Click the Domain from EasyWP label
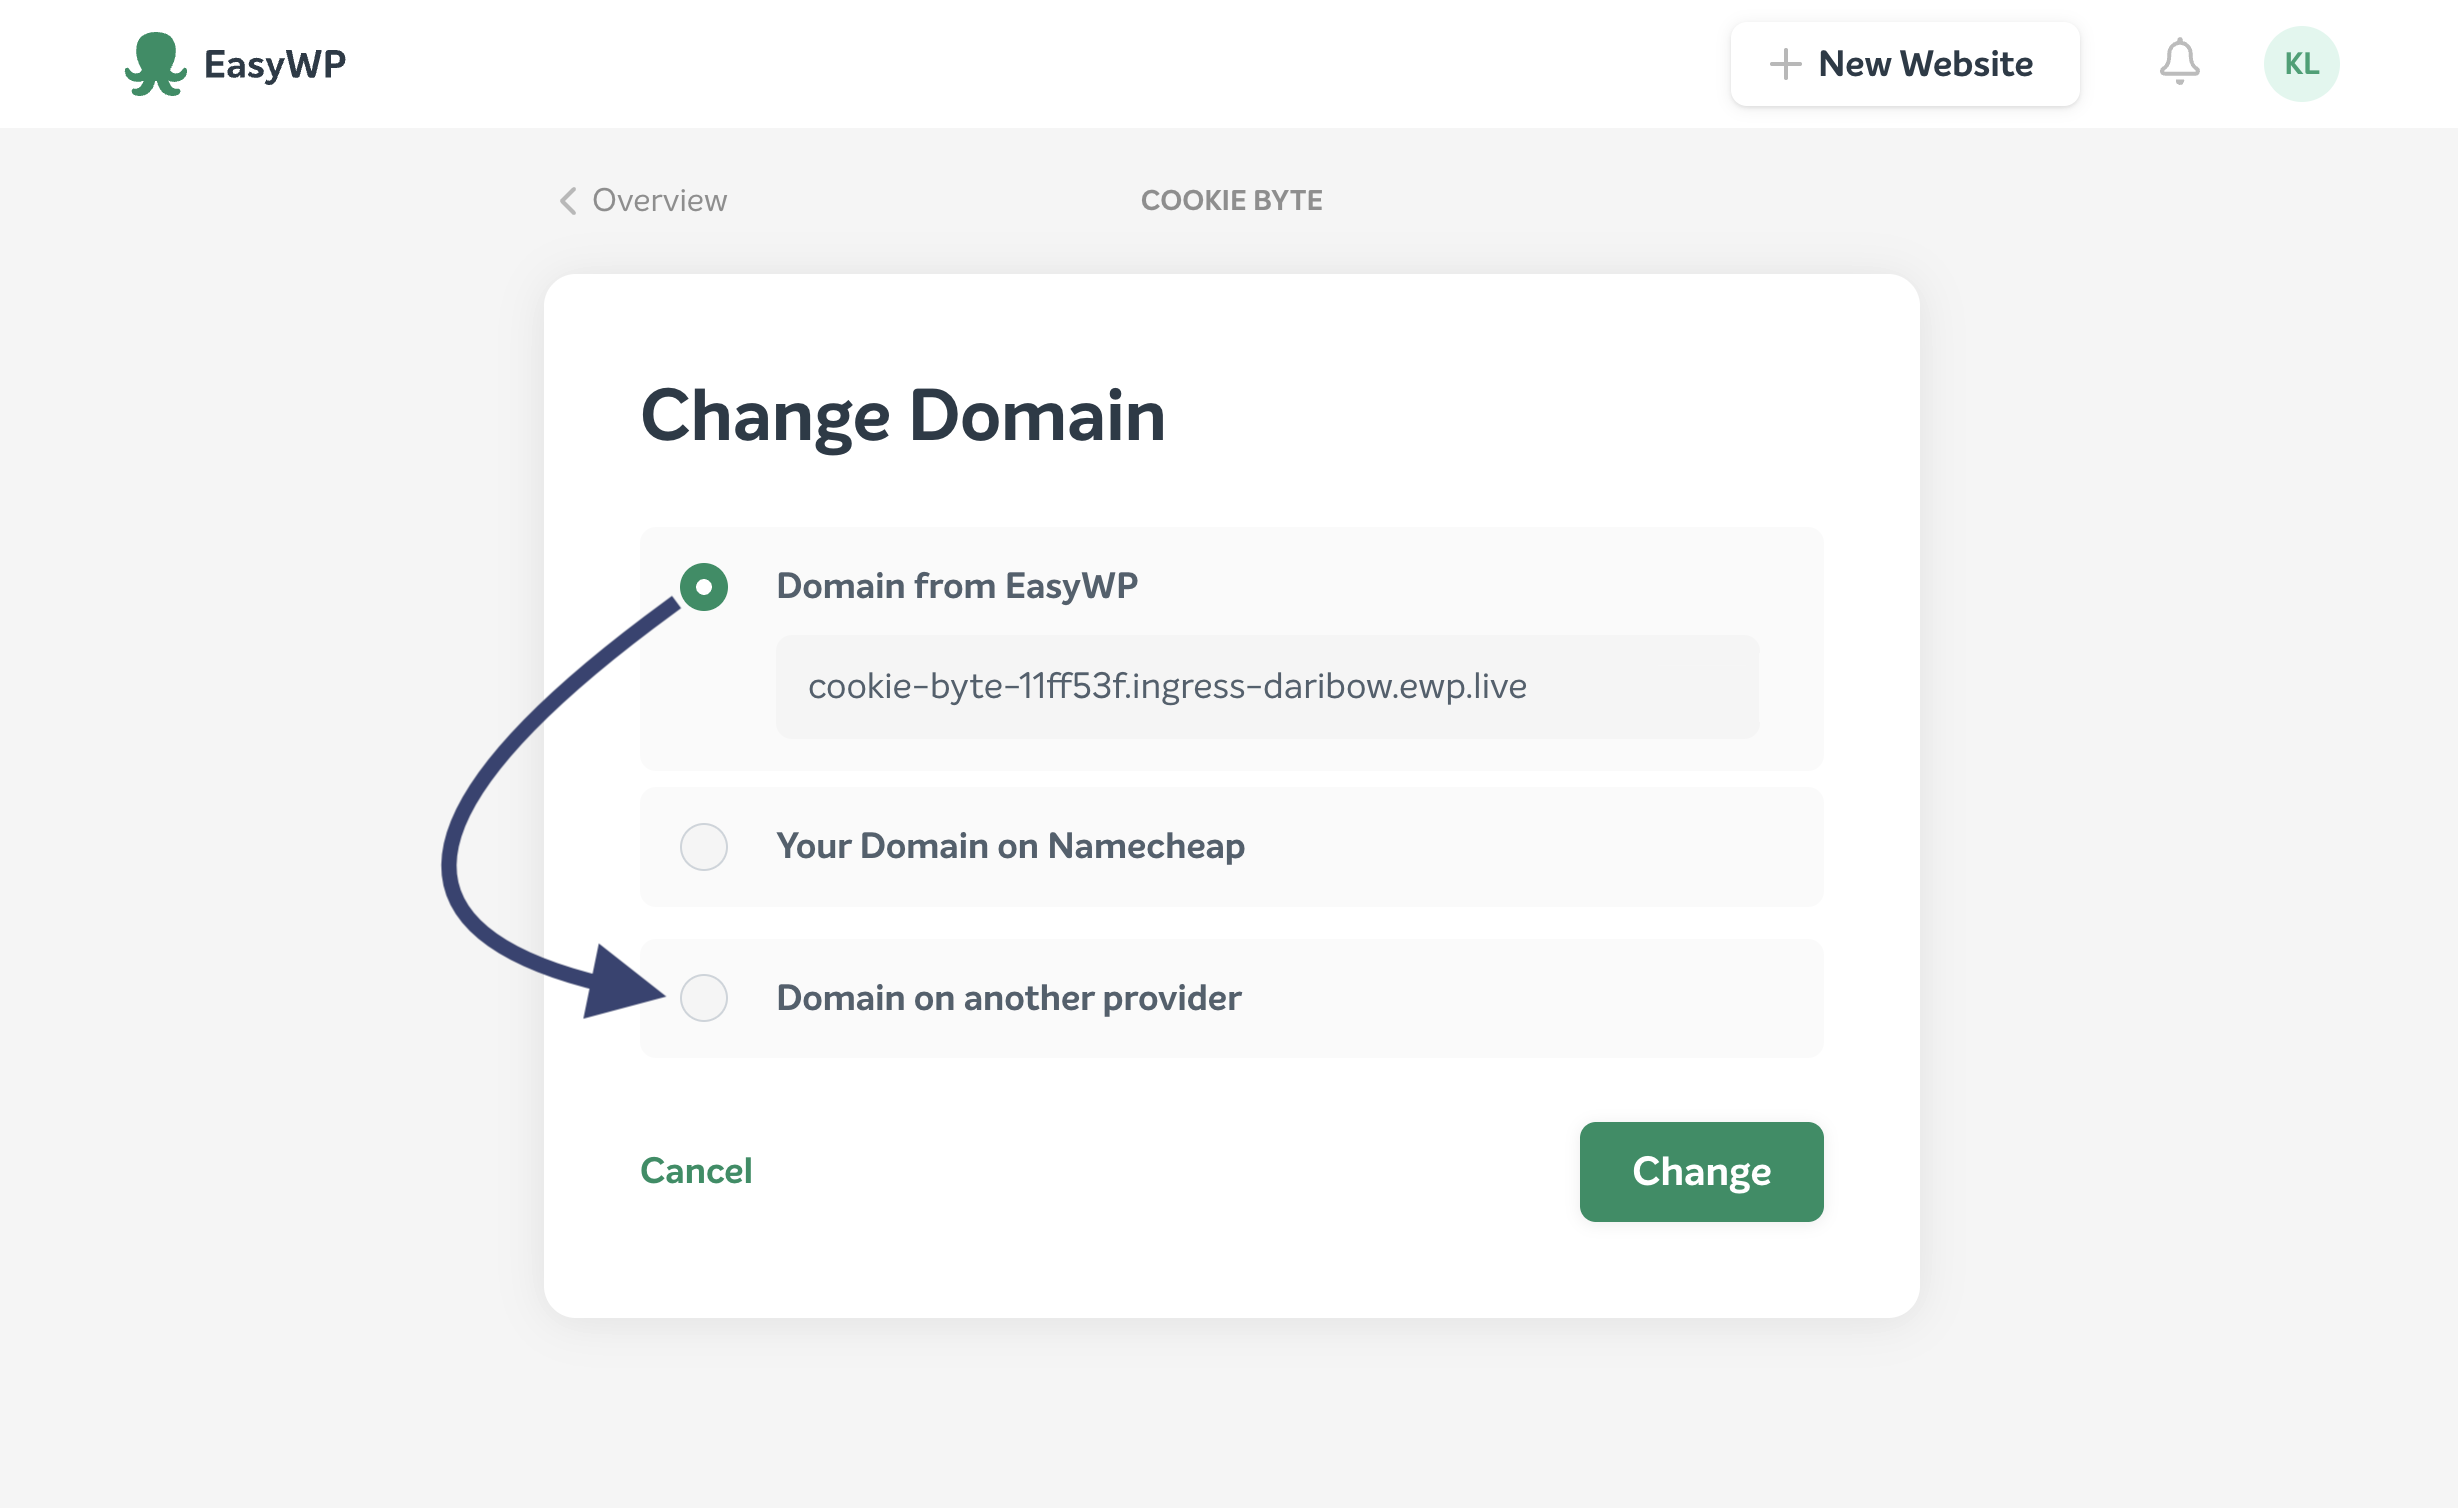 (x=957, y=586)
